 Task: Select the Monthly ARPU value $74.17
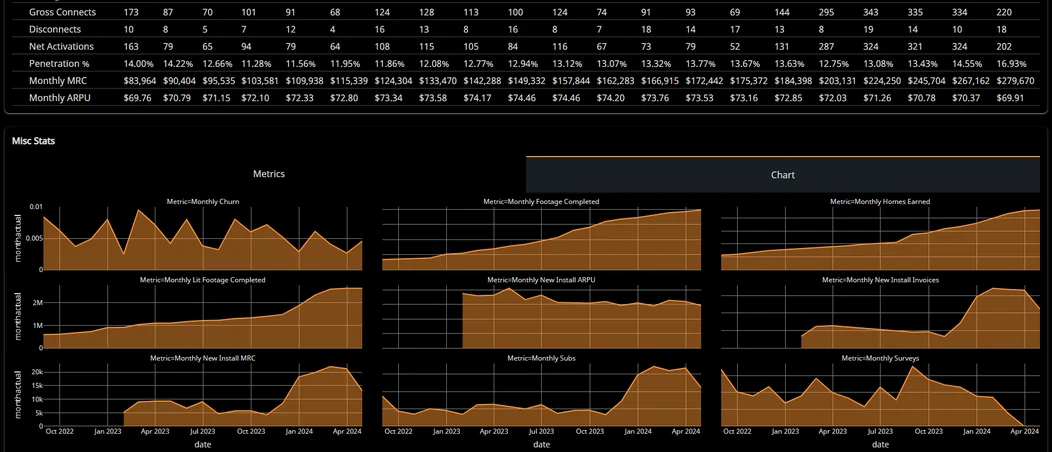(476, 97)
